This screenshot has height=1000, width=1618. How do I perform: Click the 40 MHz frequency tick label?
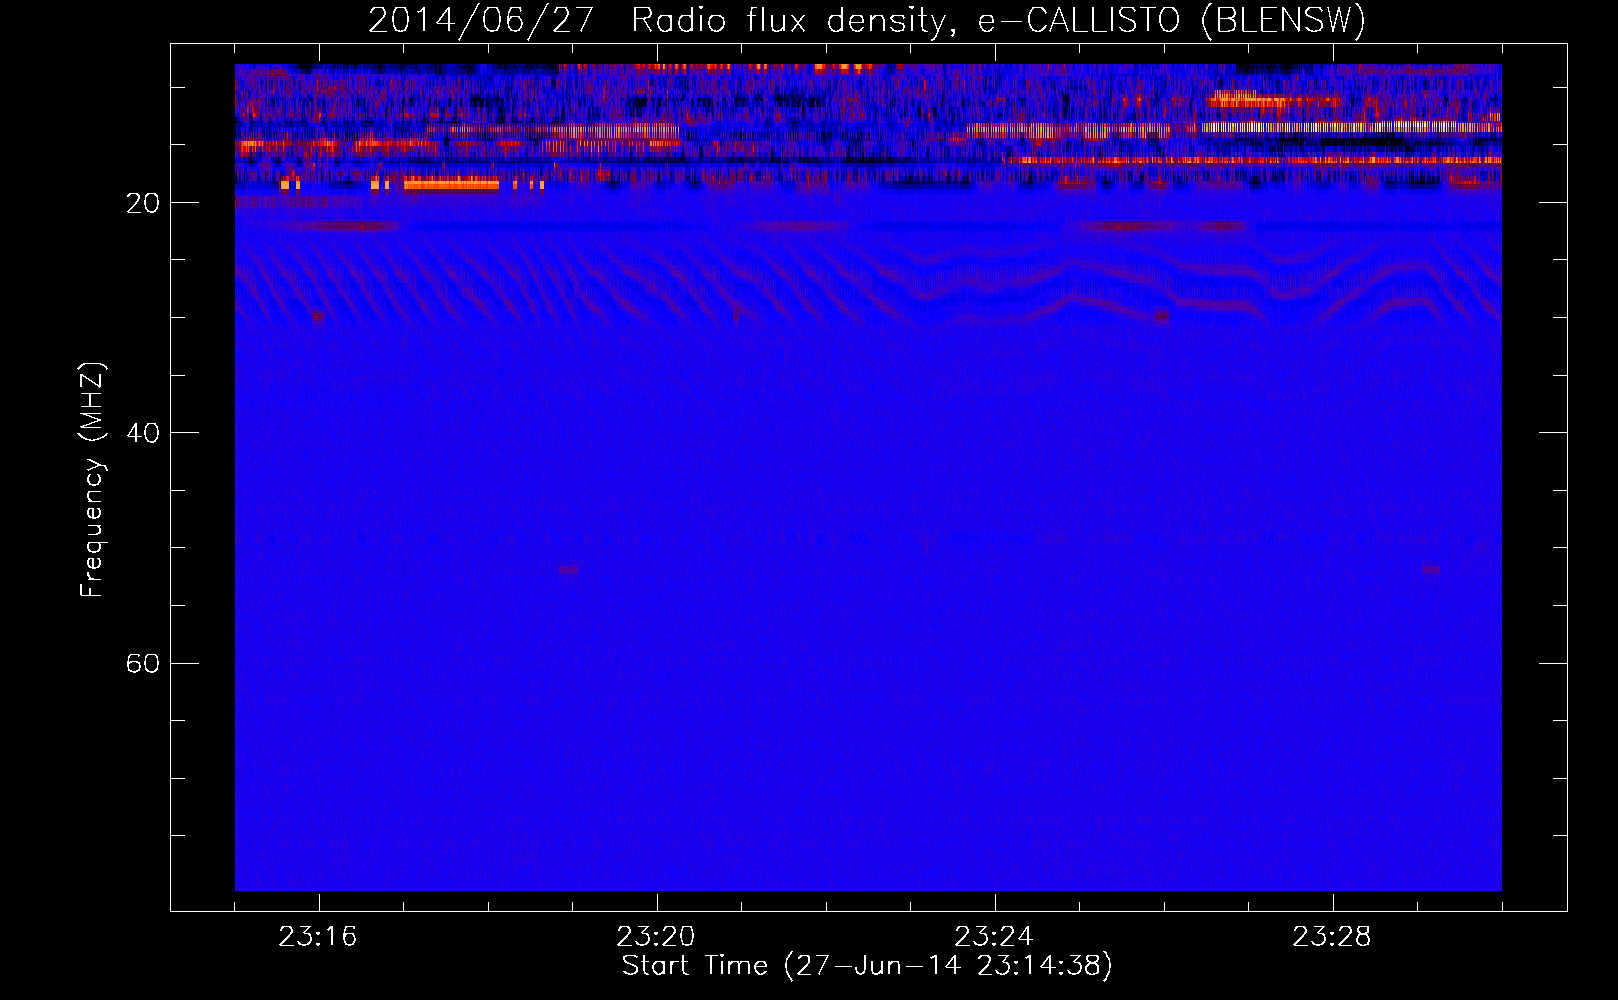point(143,433)
